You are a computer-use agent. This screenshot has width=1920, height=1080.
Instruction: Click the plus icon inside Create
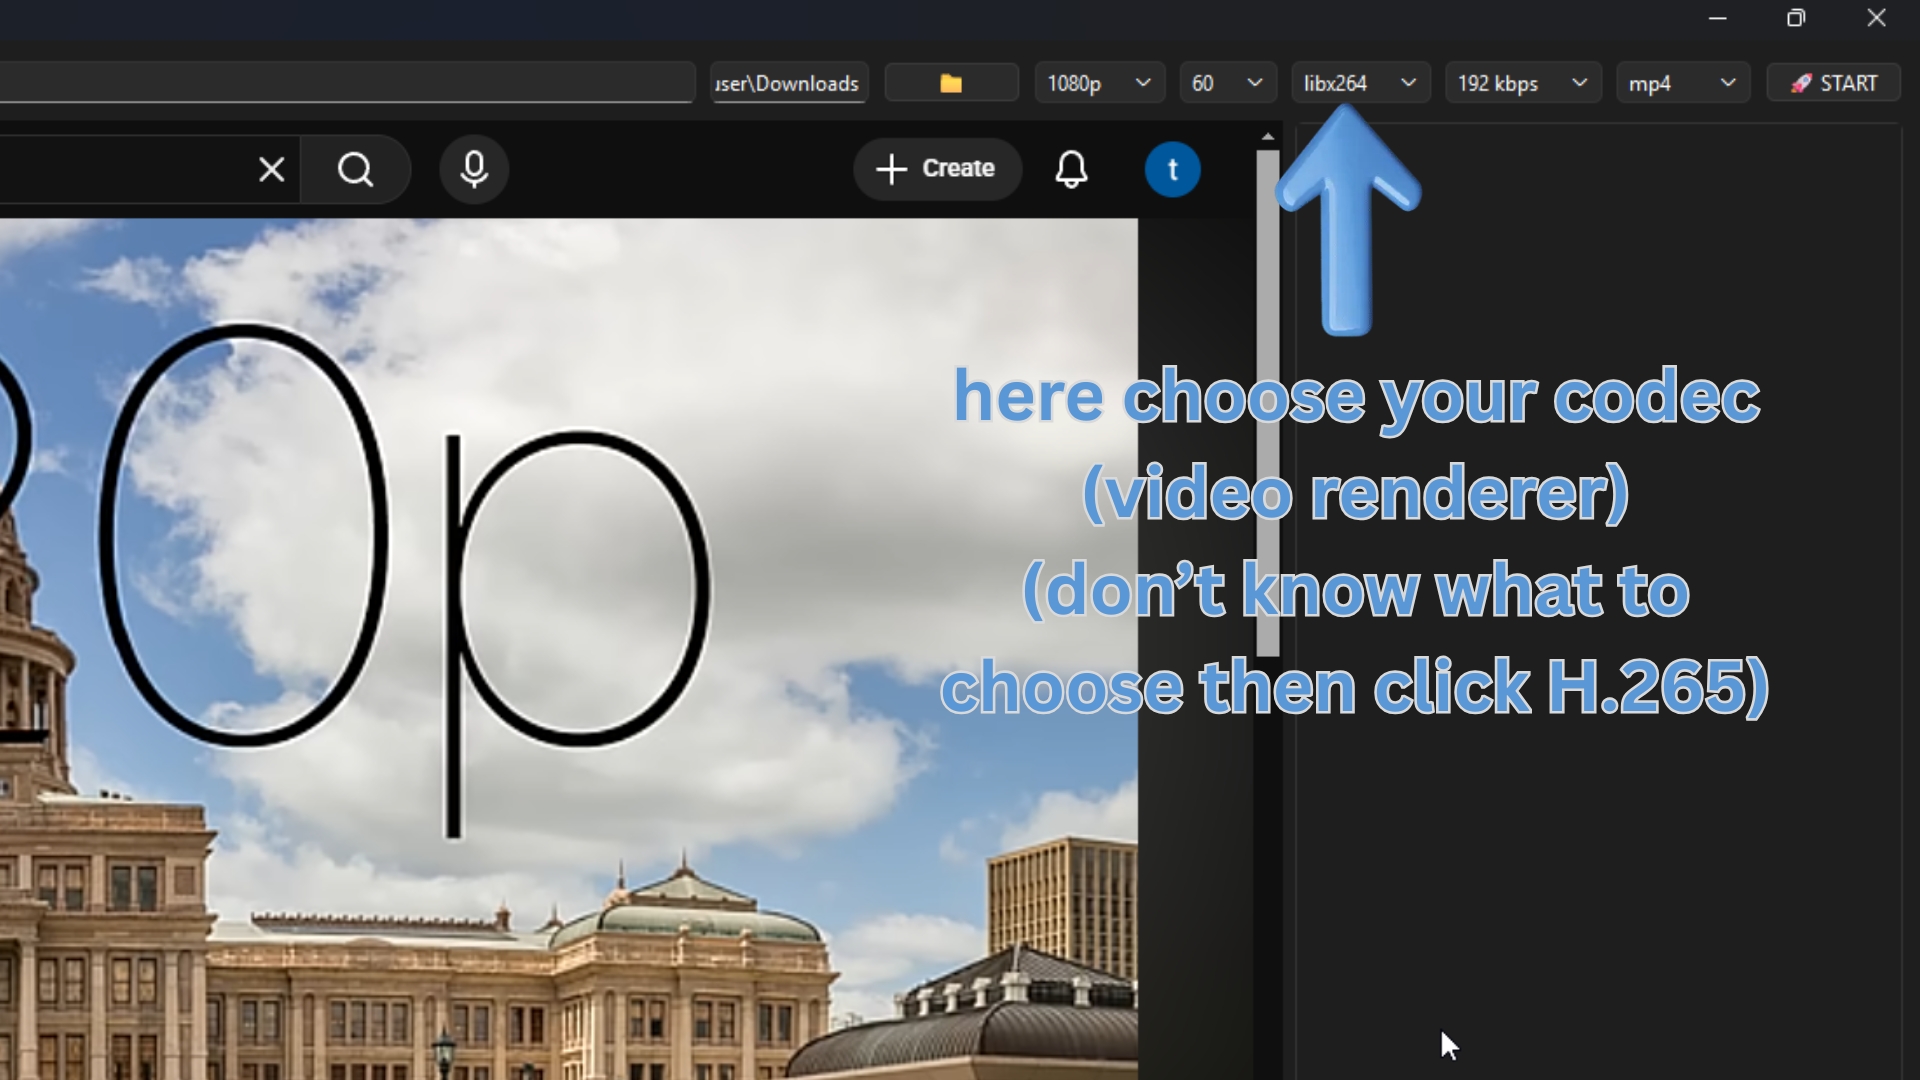(891, 169)
